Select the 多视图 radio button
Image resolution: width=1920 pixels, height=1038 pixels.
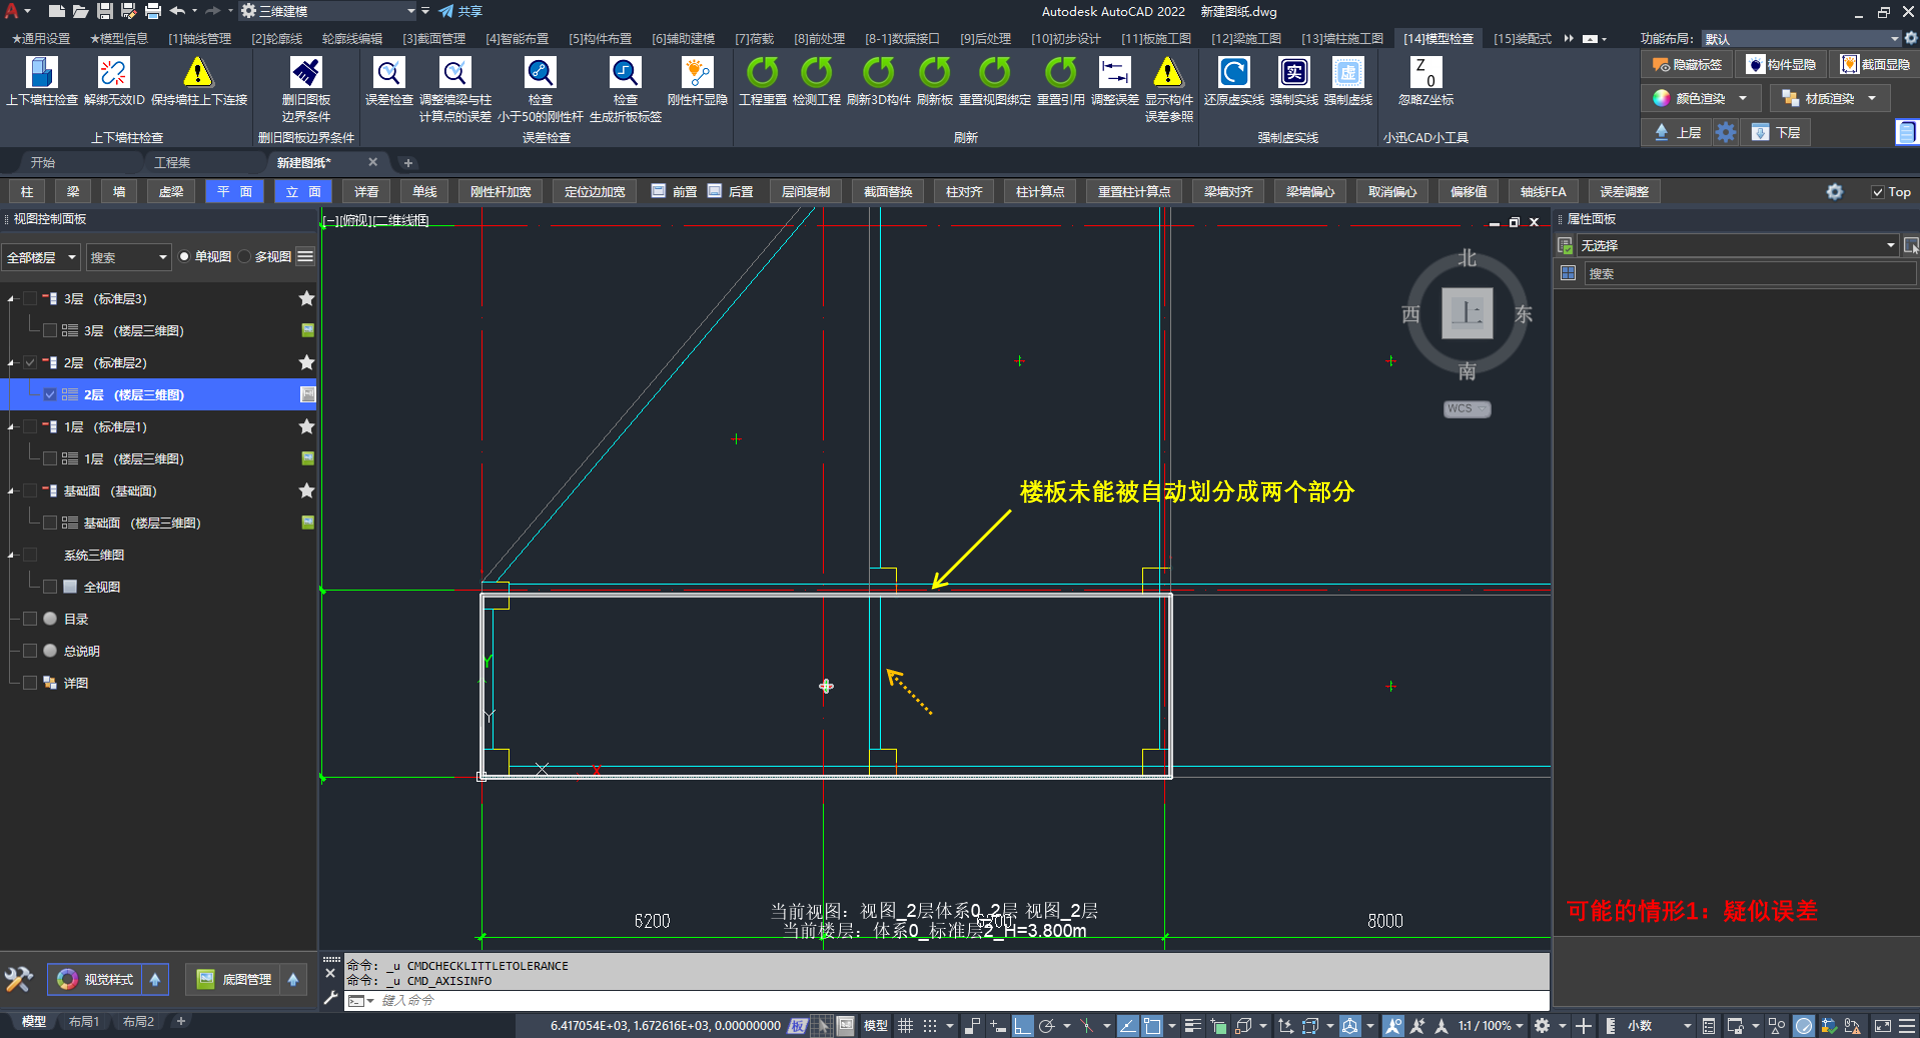click(245, 257)
